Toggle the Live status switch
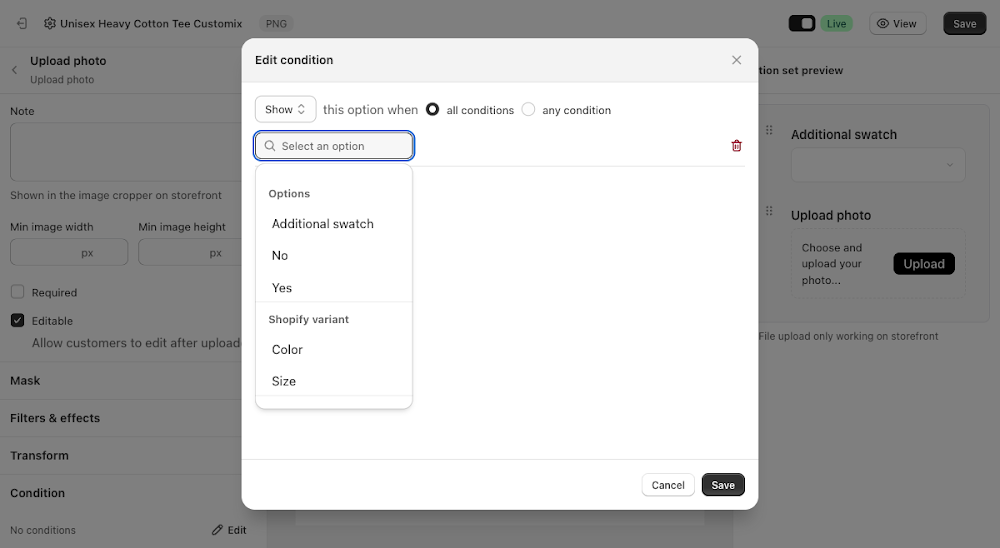Image resolution: width=1000 pixels, height=548 pixels. point(802,24)
